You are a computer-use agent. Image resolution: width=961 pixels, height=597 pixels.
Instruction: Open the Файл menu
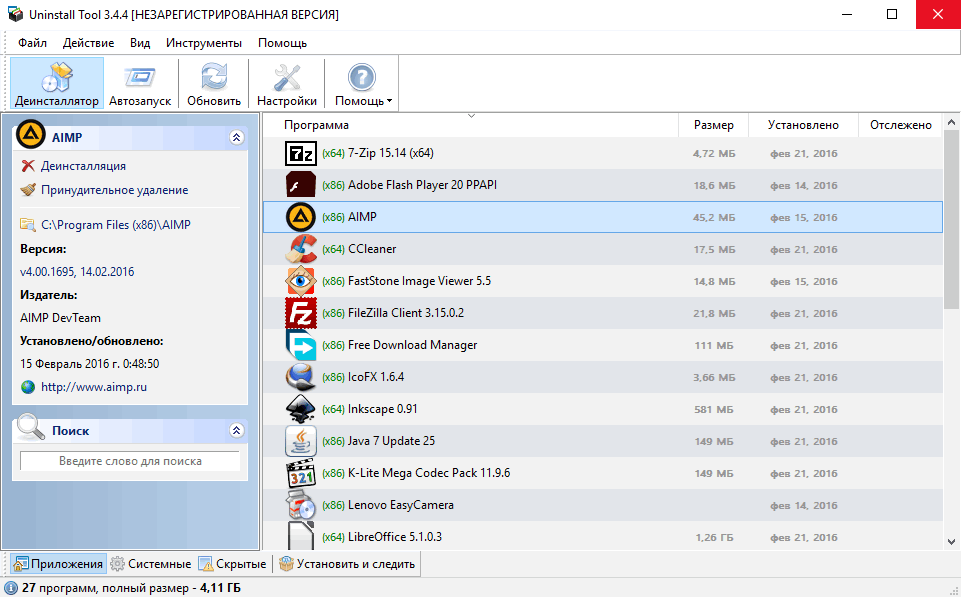tap(32, 43)
